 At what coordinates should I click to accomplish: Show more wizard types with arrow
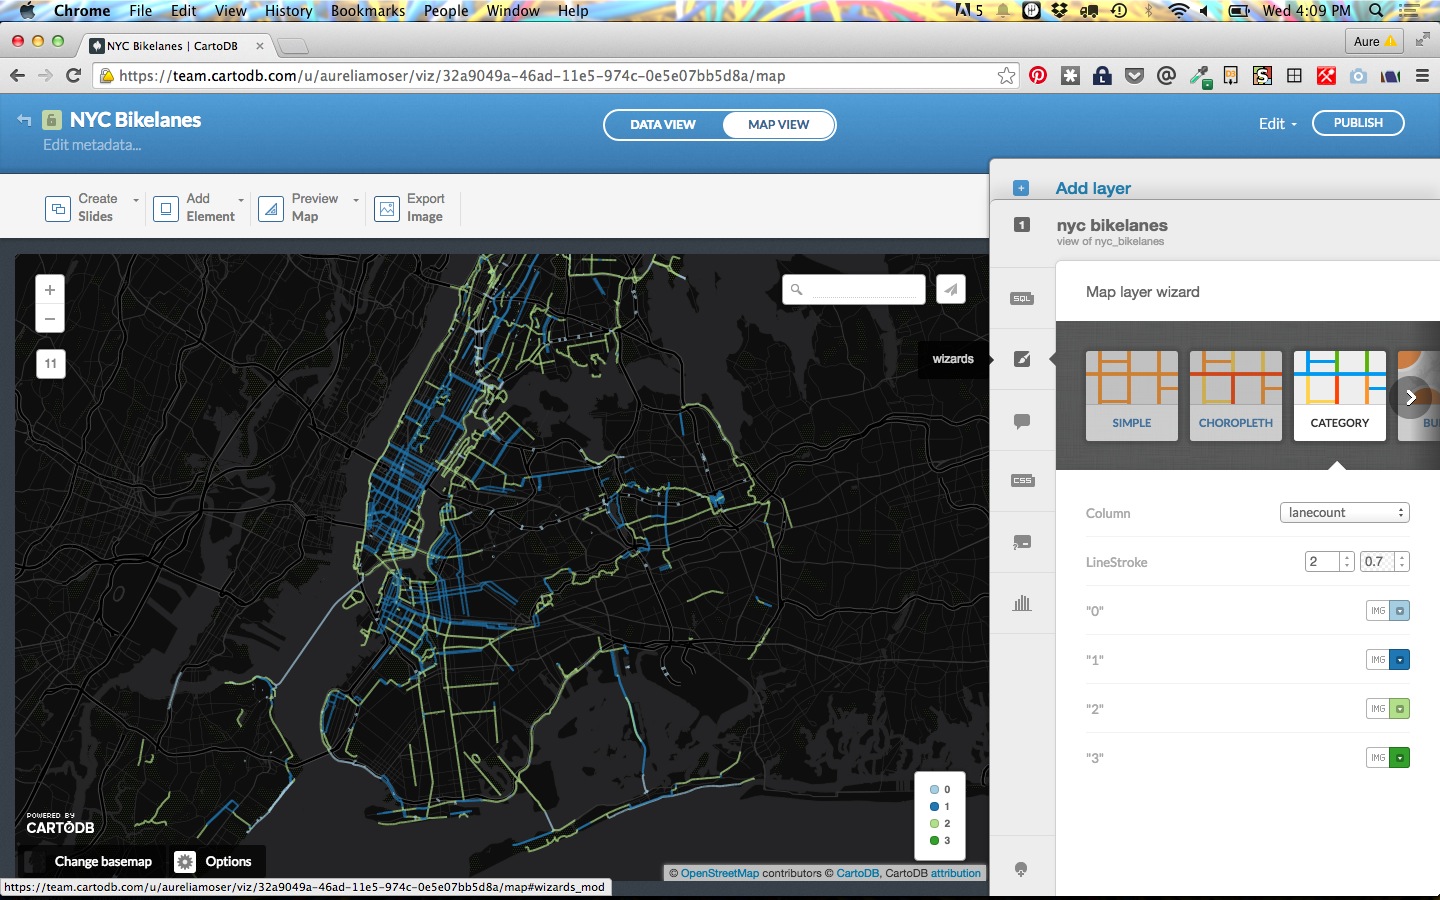(1410, 397)
